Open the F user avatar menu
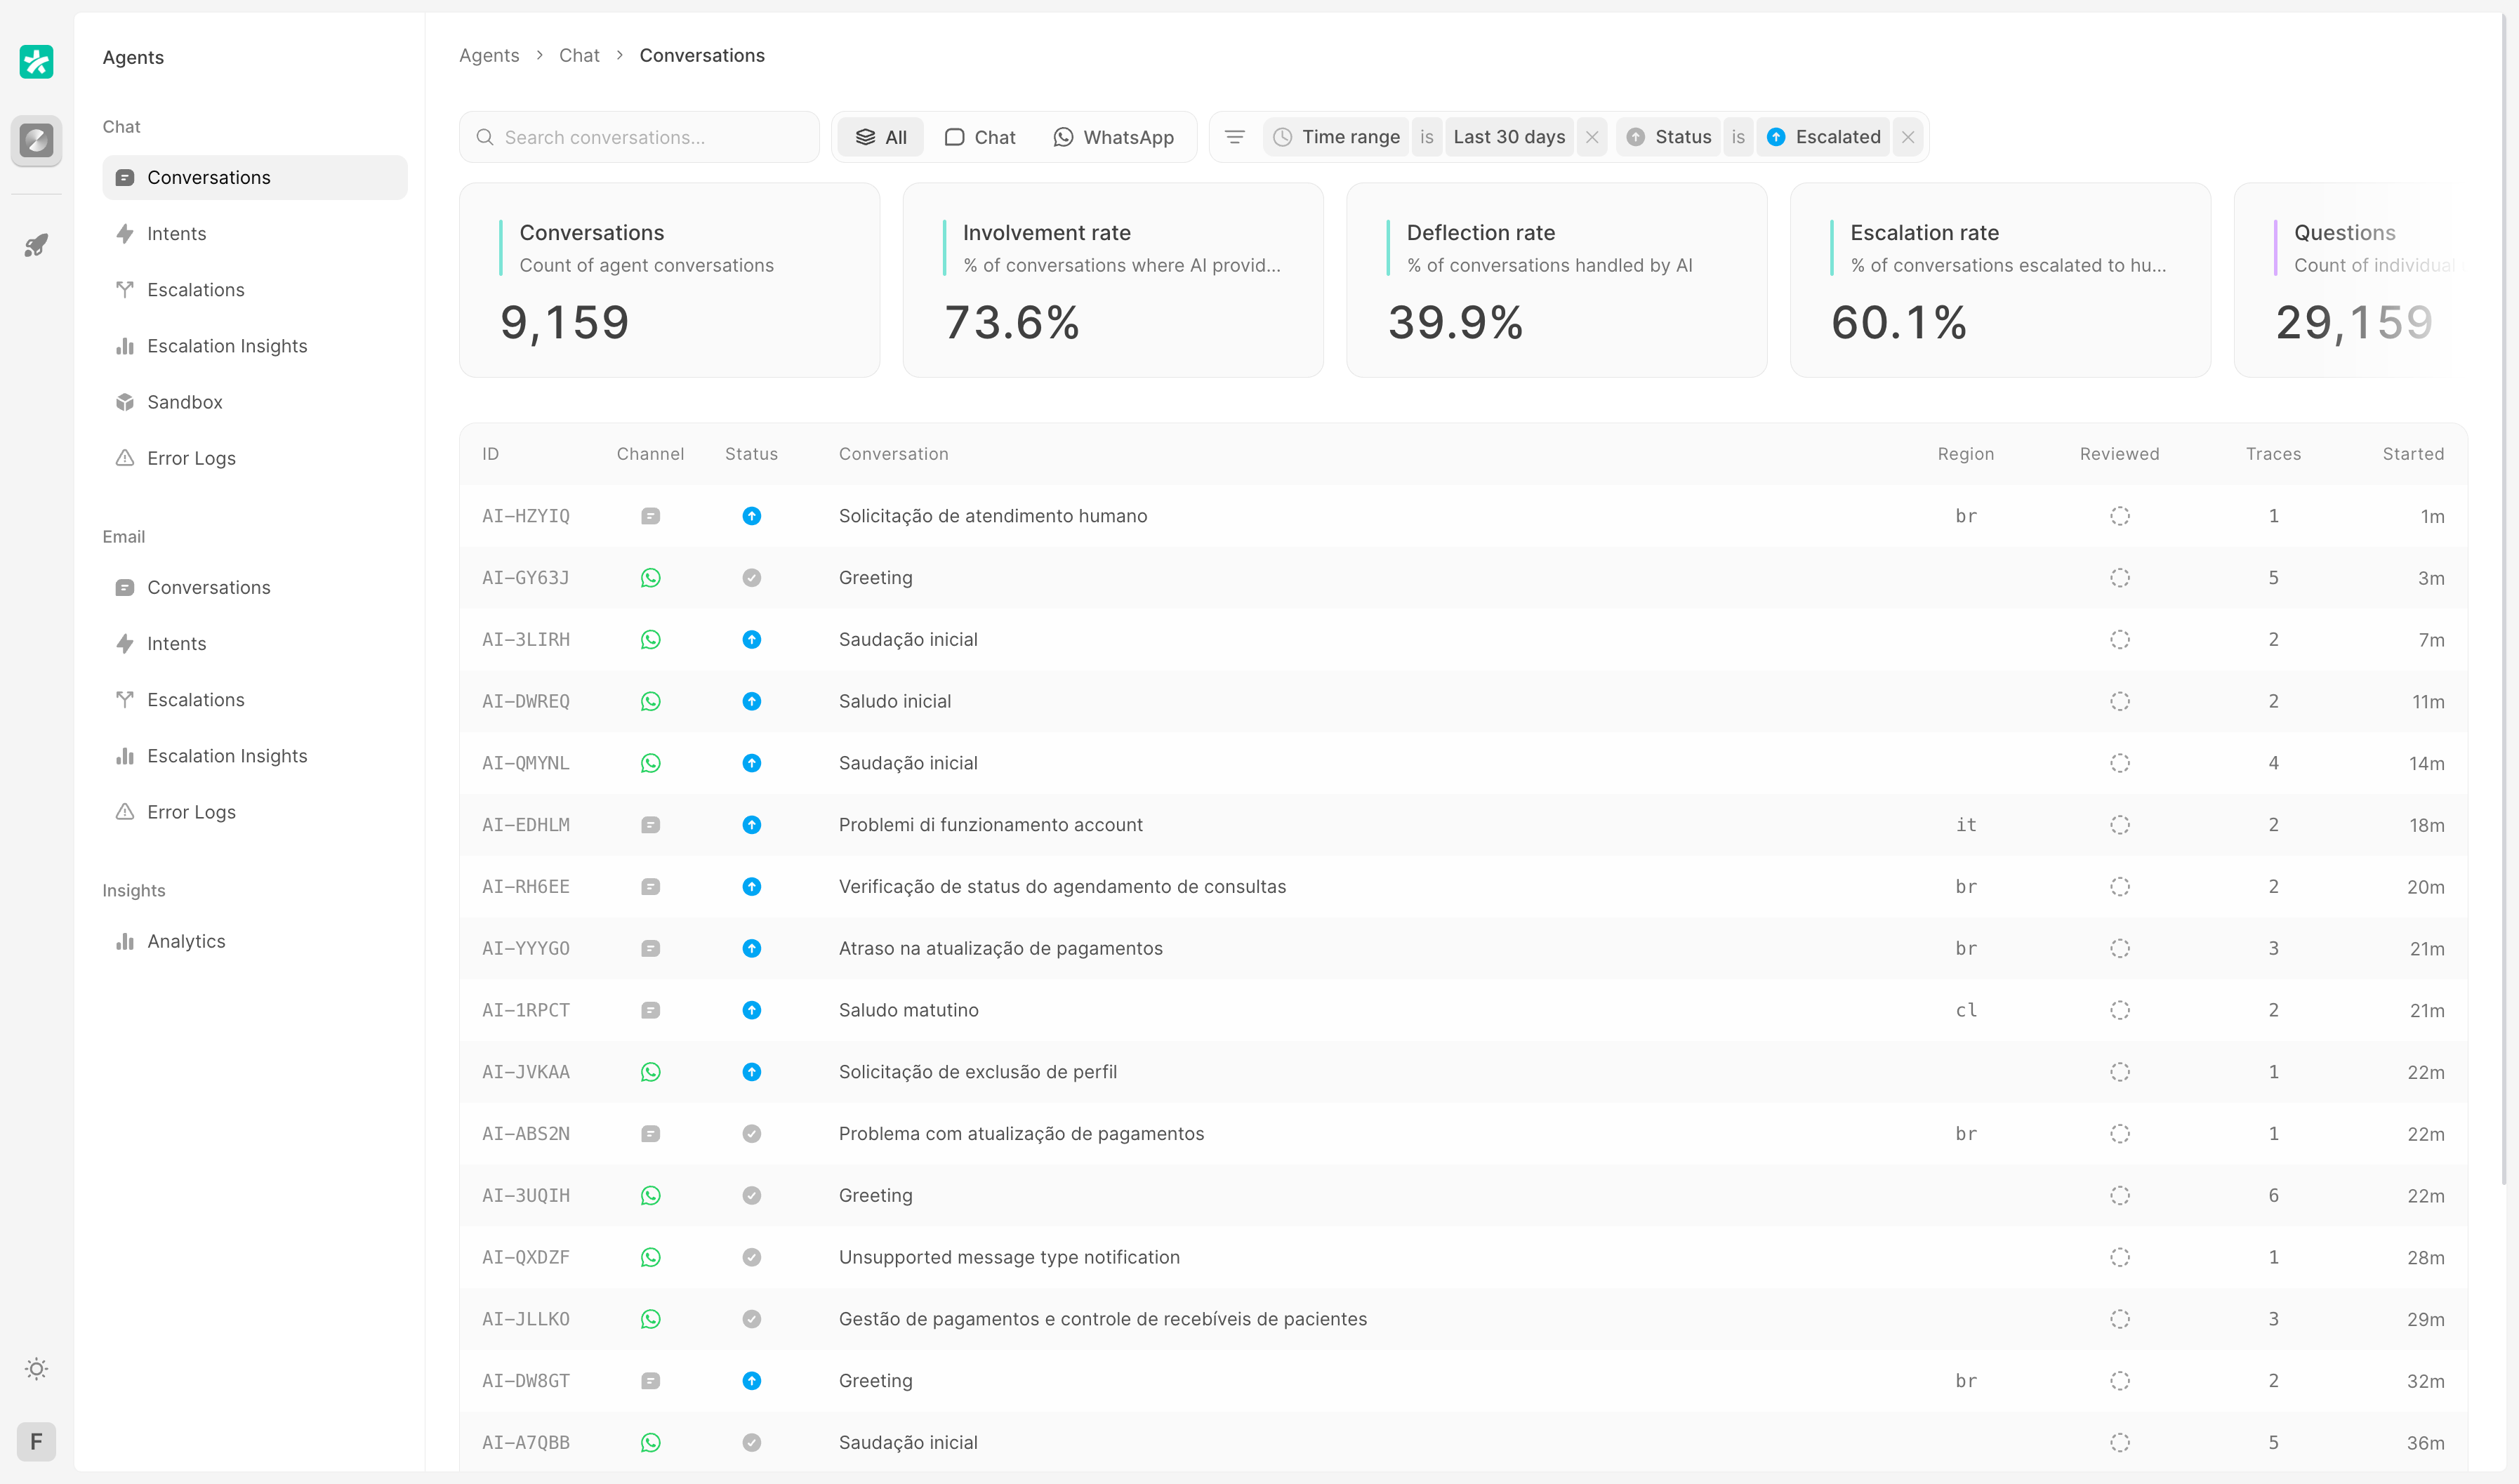2519x1484 pixels. 37,1441
